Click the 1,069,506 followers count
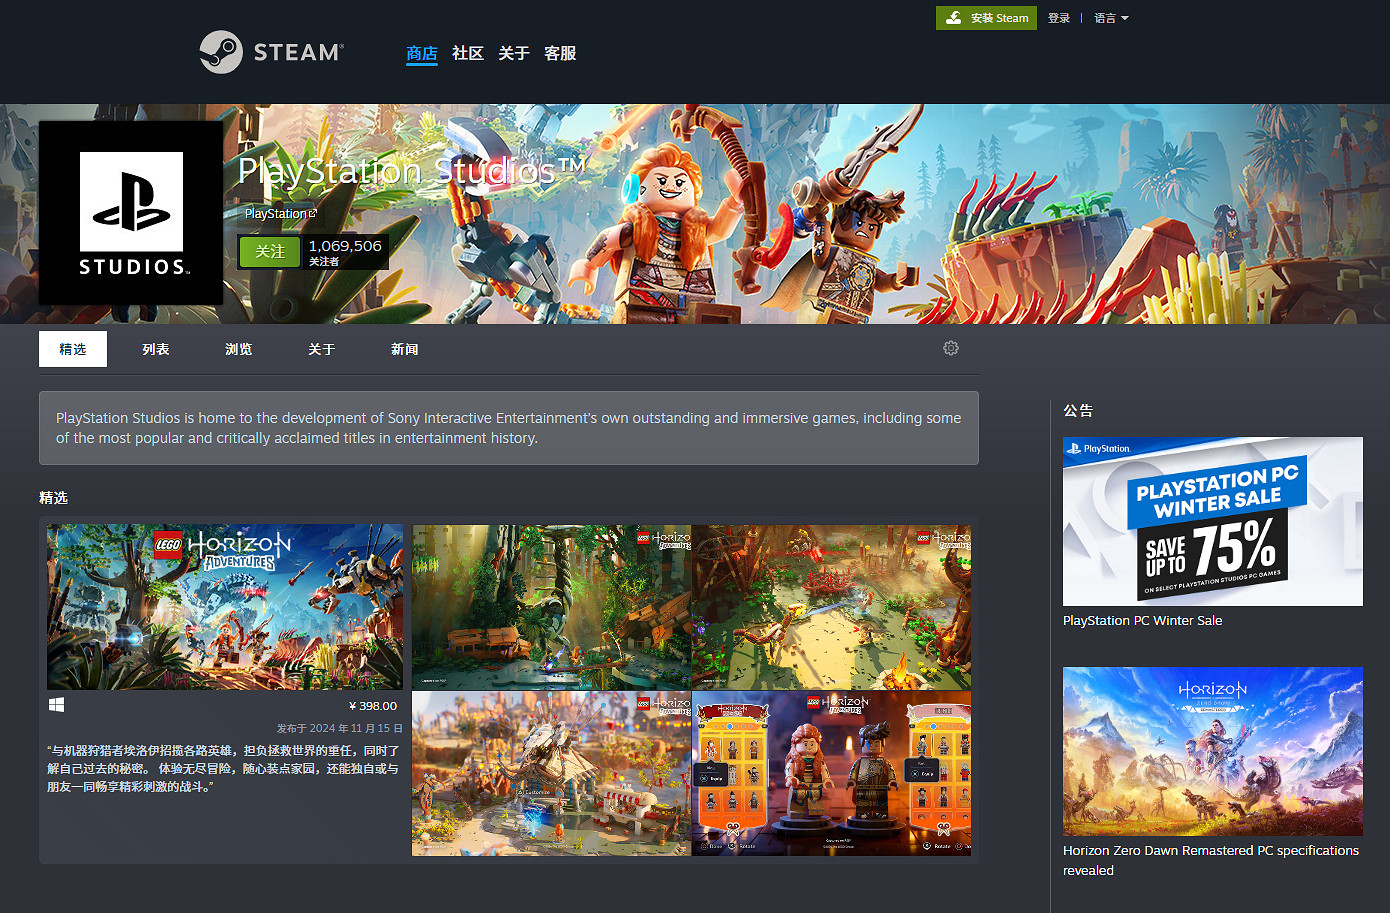 click(x=345, y=246)
